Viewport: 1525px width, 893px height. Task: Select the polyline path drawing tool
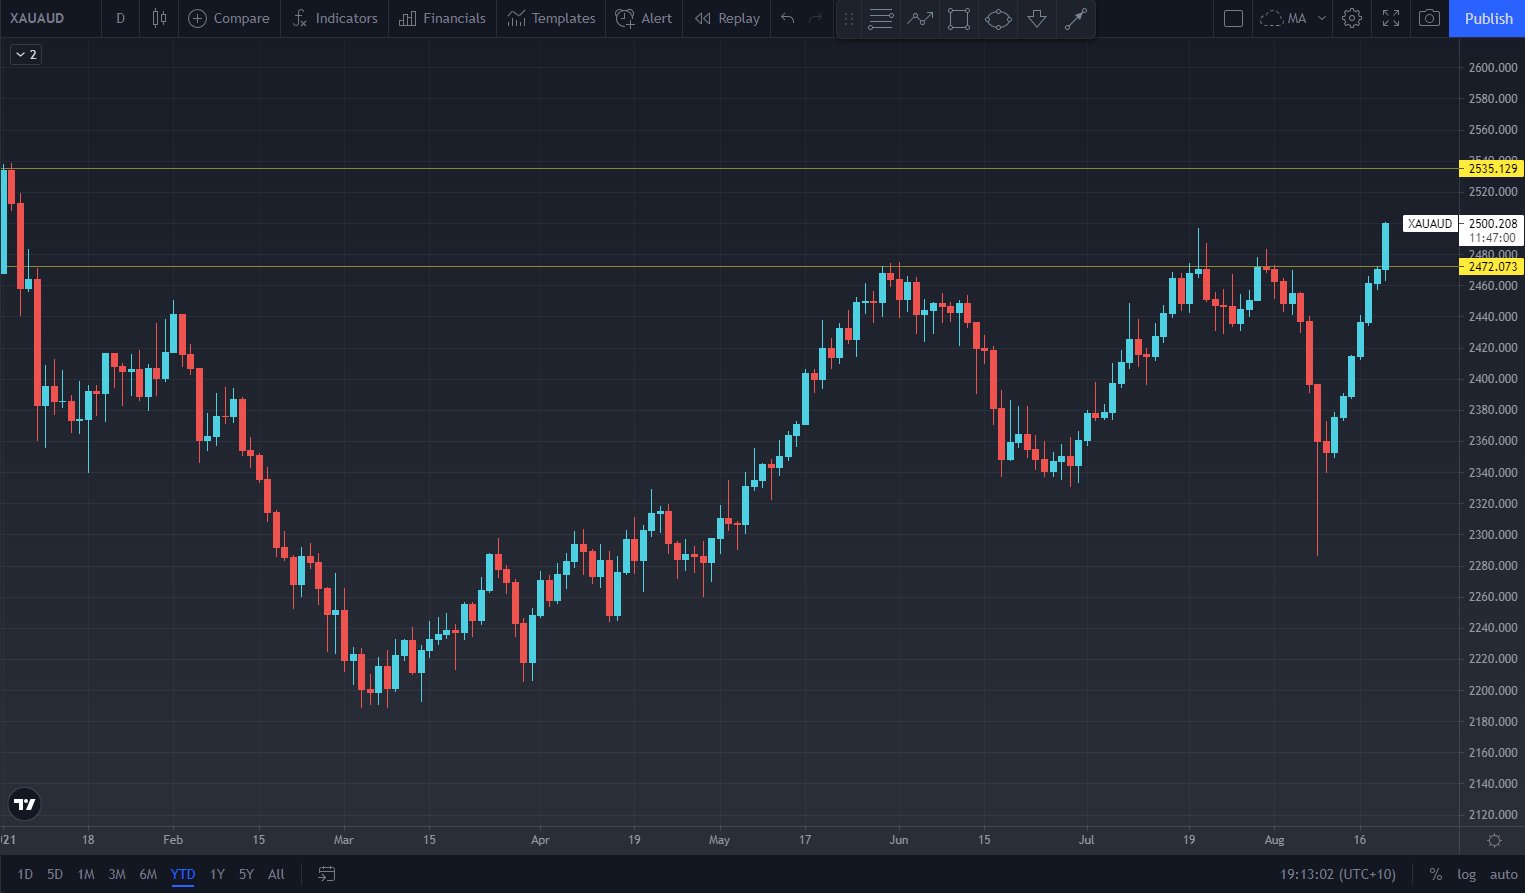click(920, 19)
